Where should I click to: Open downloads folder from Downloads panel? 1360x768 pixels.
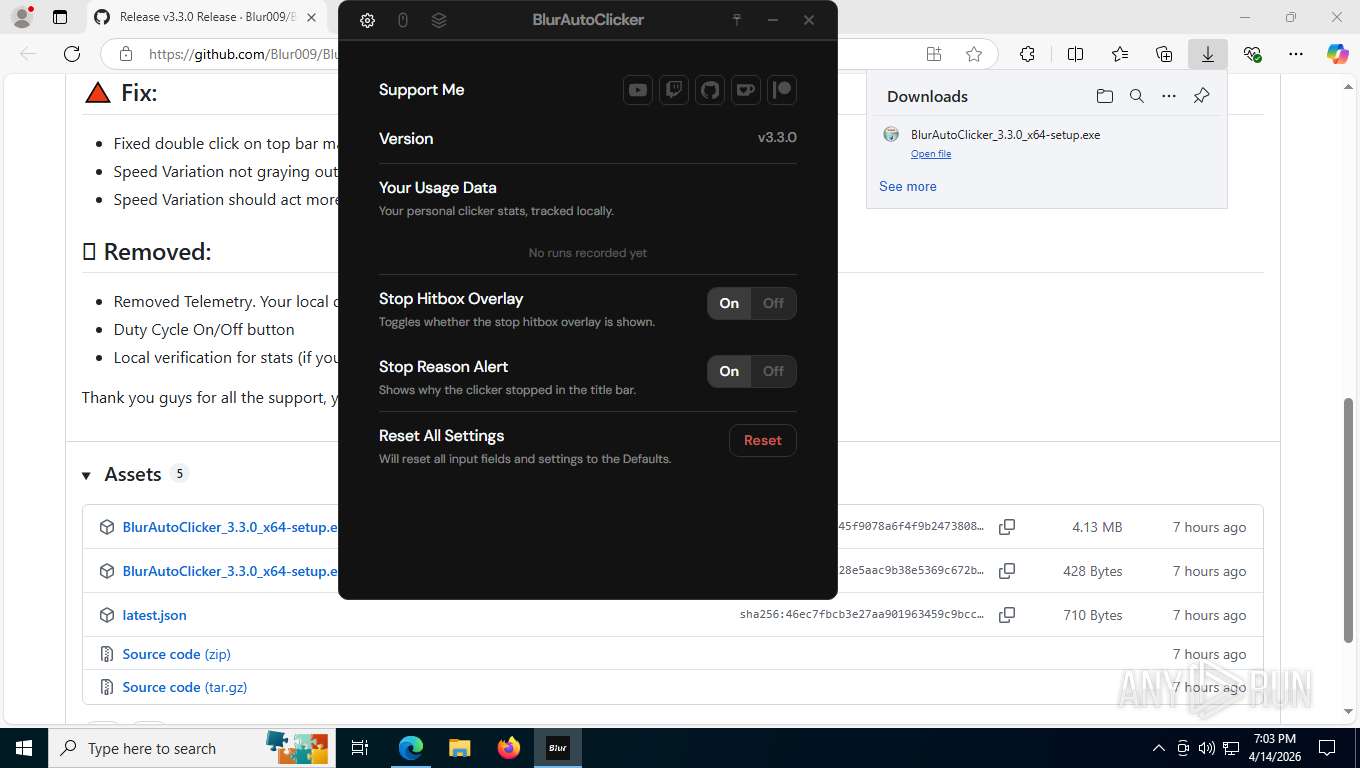[x=1105, y=96]
